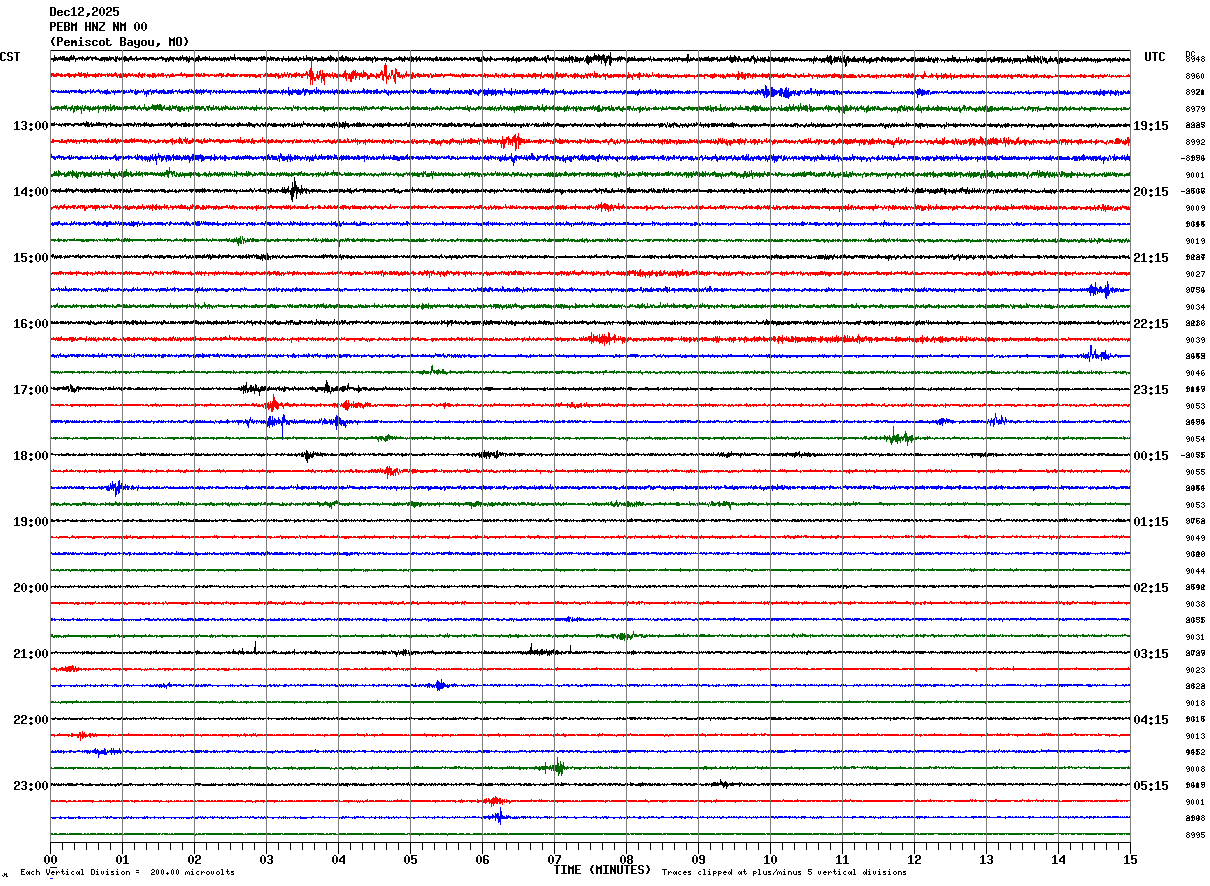Select the 16:00 CST row label
The height and width of the screenshot is (886, 1210).
click(x=31, y=324)
